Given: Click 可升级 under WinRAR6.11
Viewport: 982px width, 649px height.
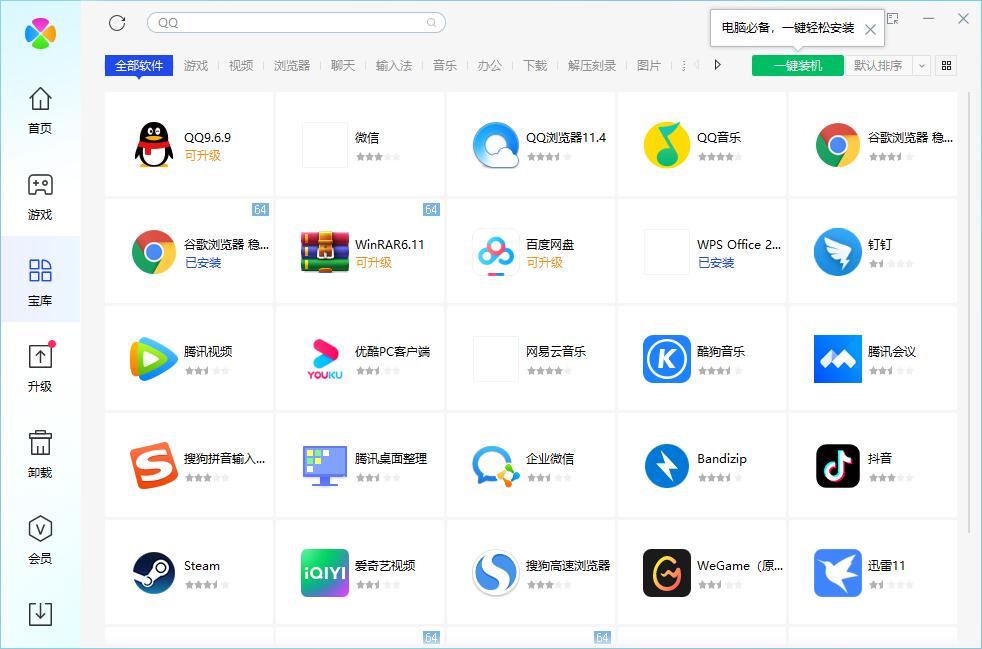Looking at the screenshot, I should [x=373, y=262].
